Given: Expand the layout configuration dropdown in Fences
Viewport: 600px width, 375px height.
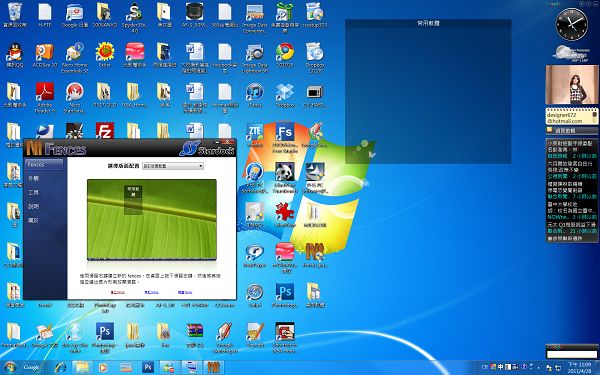Looking at the screenshot, I should [173, 166].
